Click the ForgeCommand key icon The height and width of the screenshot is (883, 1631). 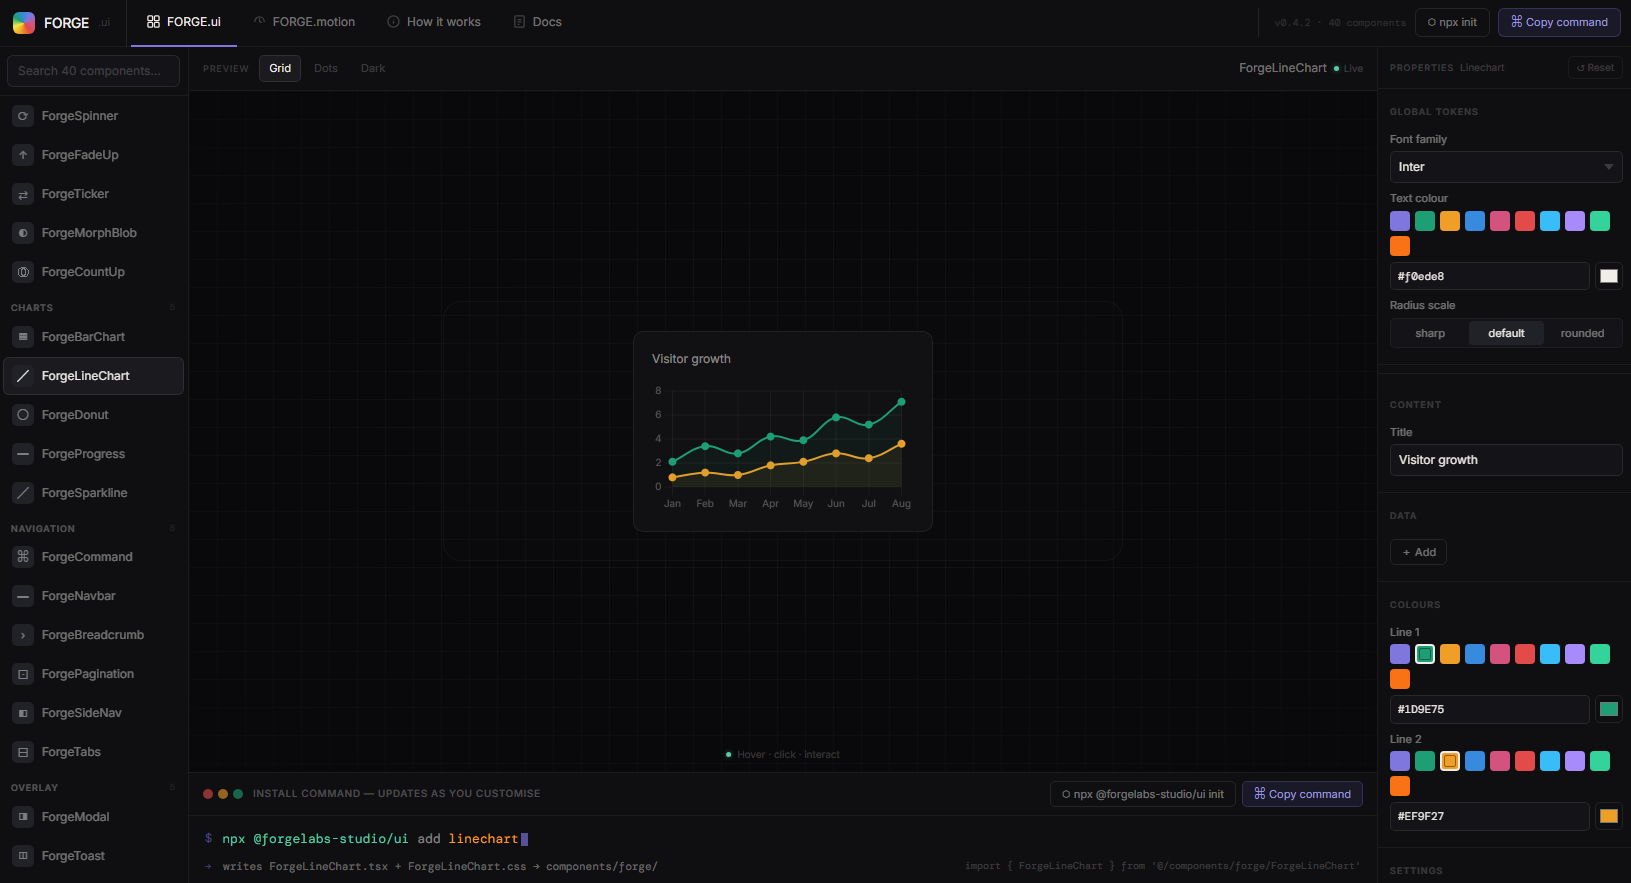[x=23, y=557]
